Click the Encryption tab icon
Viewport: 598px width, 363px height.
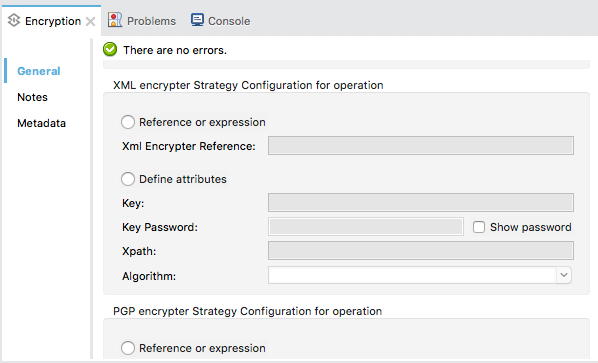tap(14, 21)
